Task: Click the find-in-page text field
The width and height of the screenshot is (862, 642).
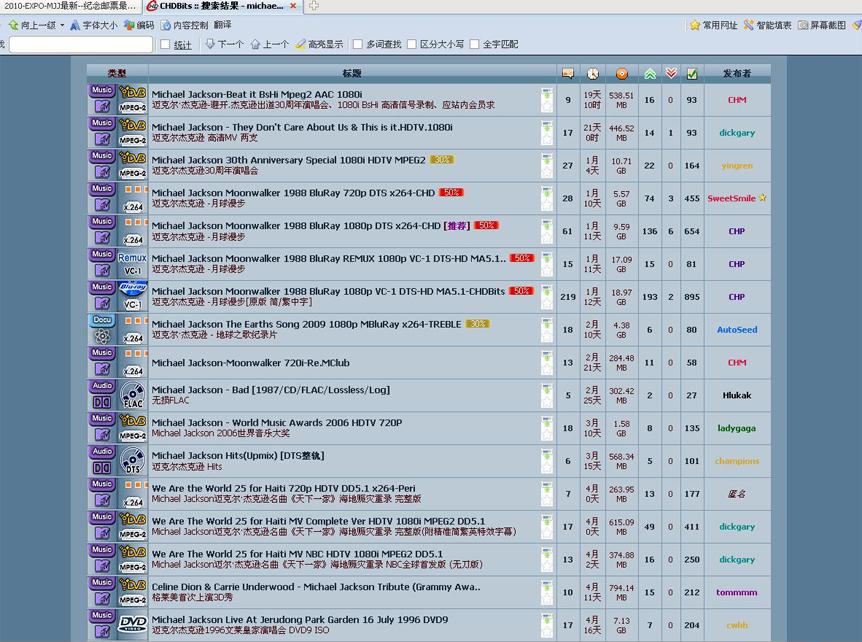Action: click(x=81, y=45)
